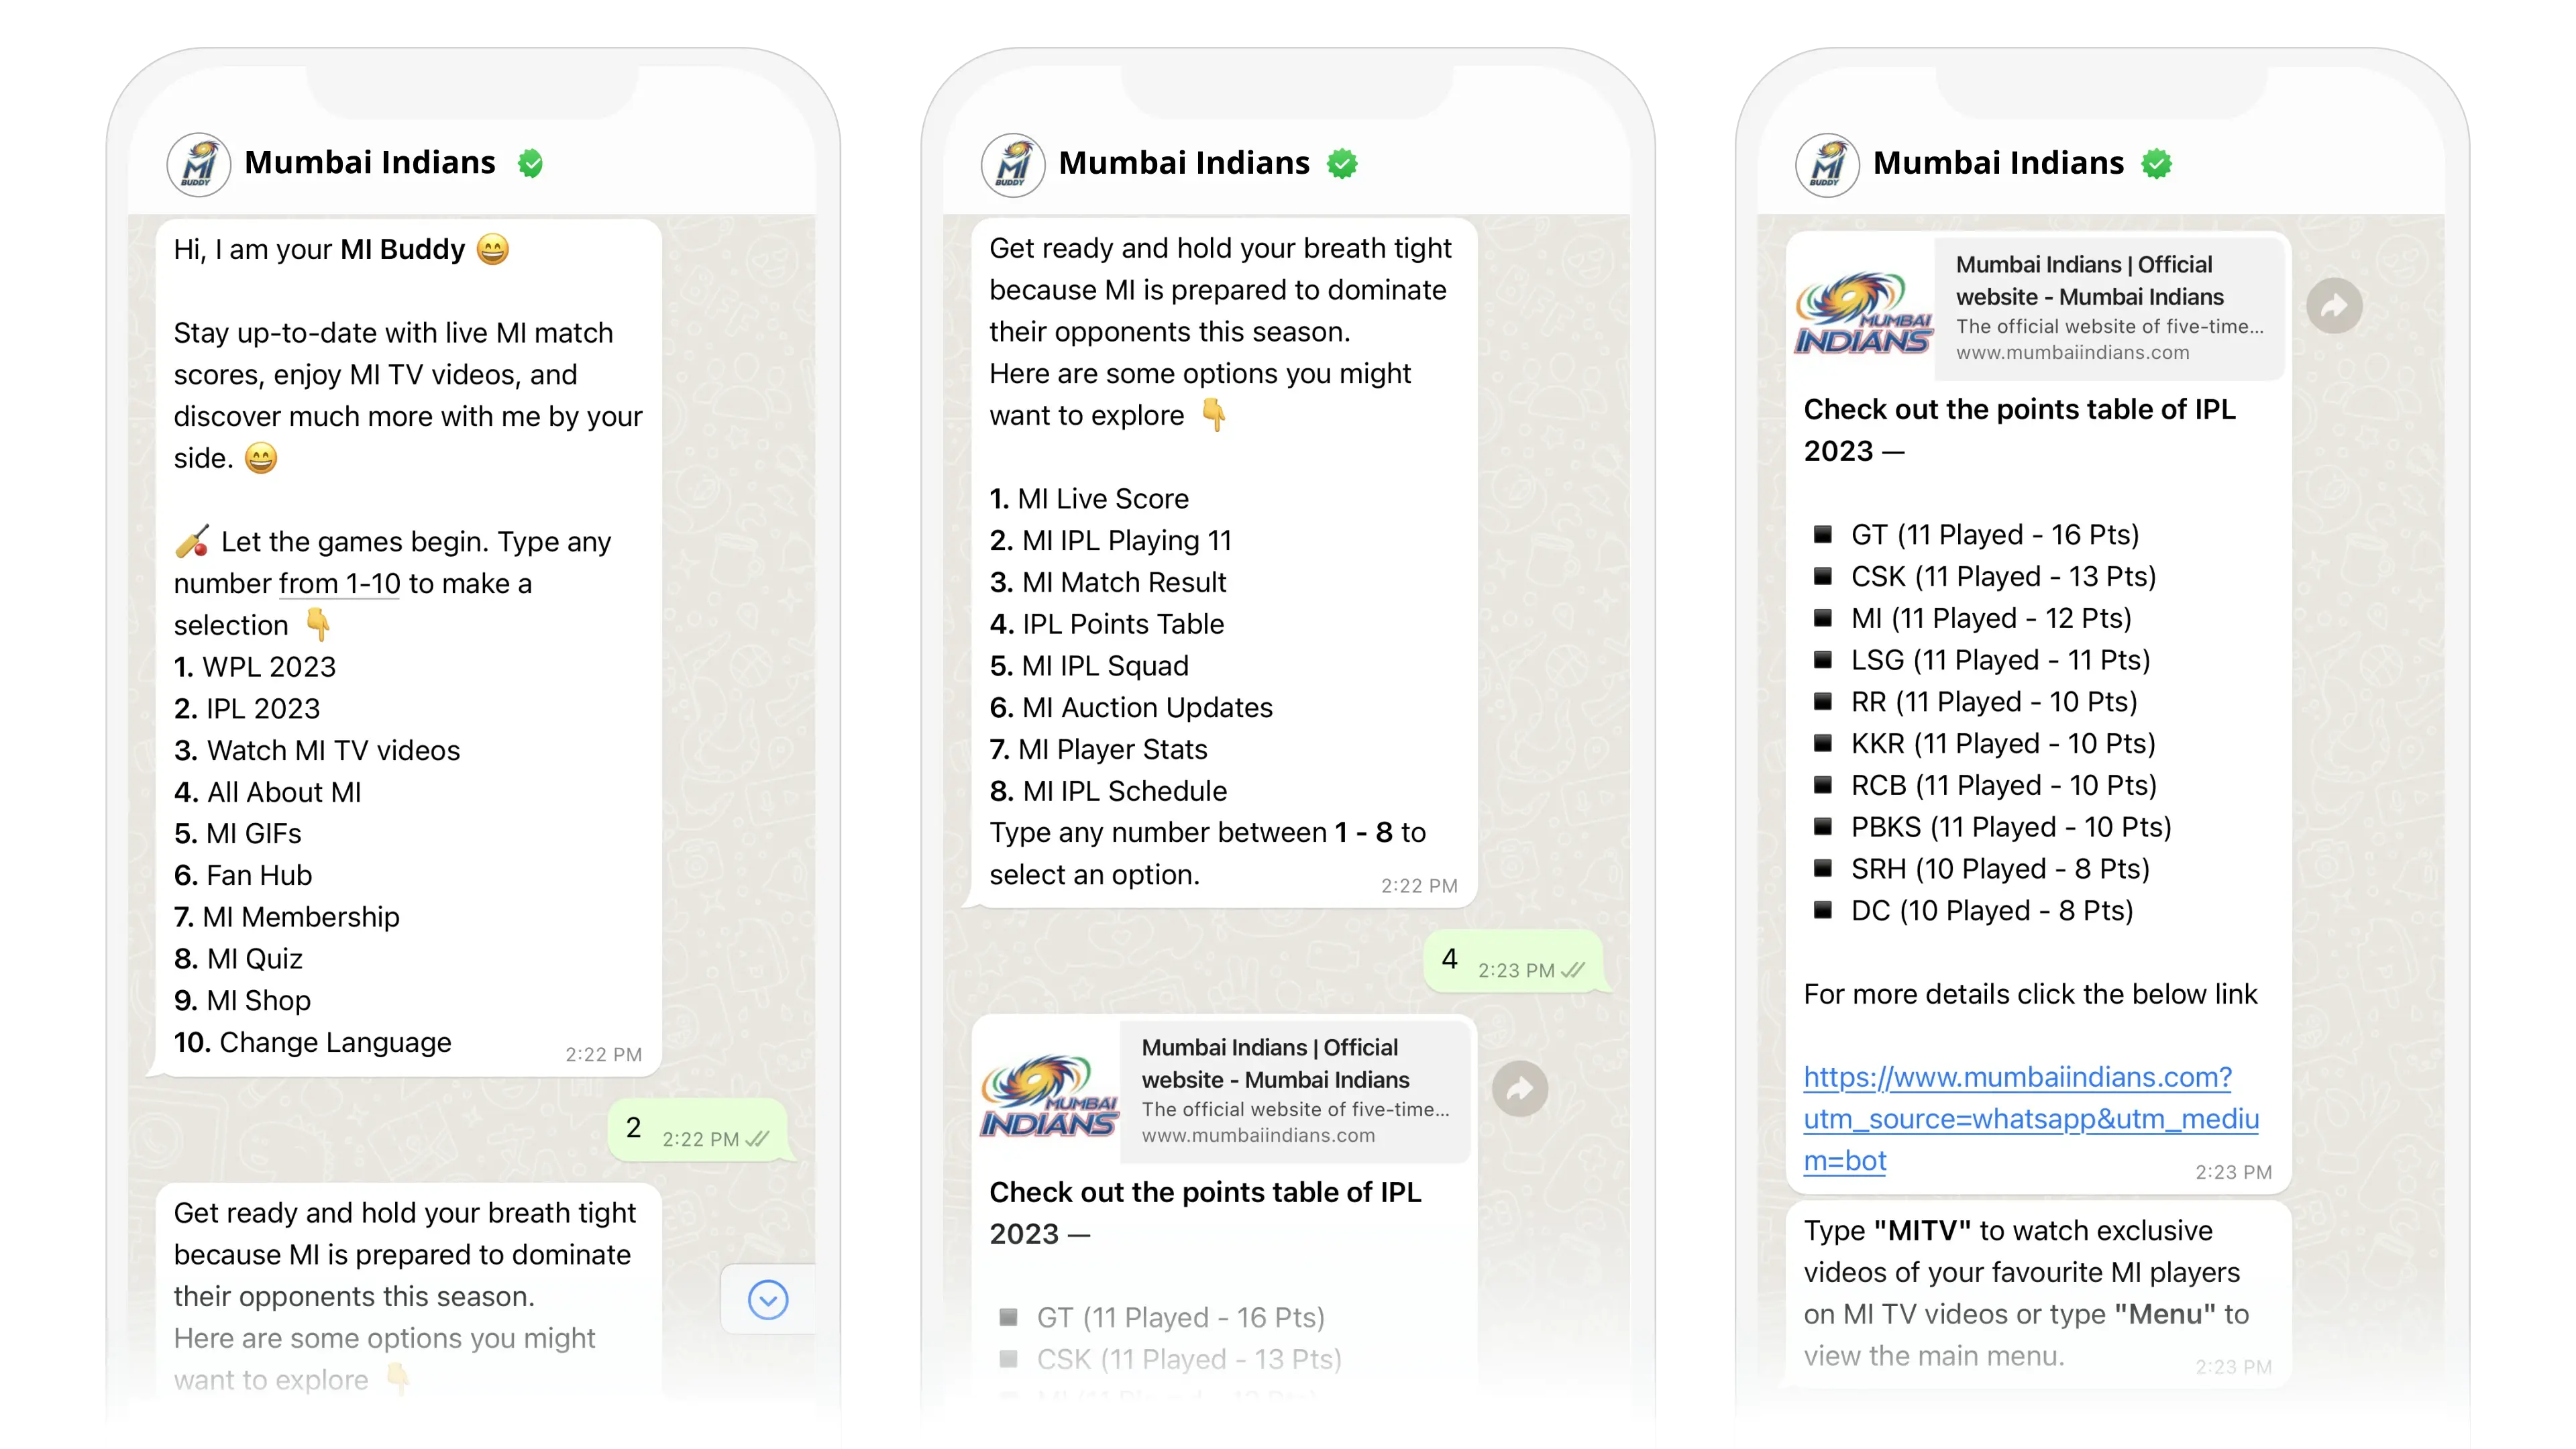Viewport: 2576px width, 1449px height.
Task: Click verified badge in right phone header
Action: click(x=2157, y=163)
